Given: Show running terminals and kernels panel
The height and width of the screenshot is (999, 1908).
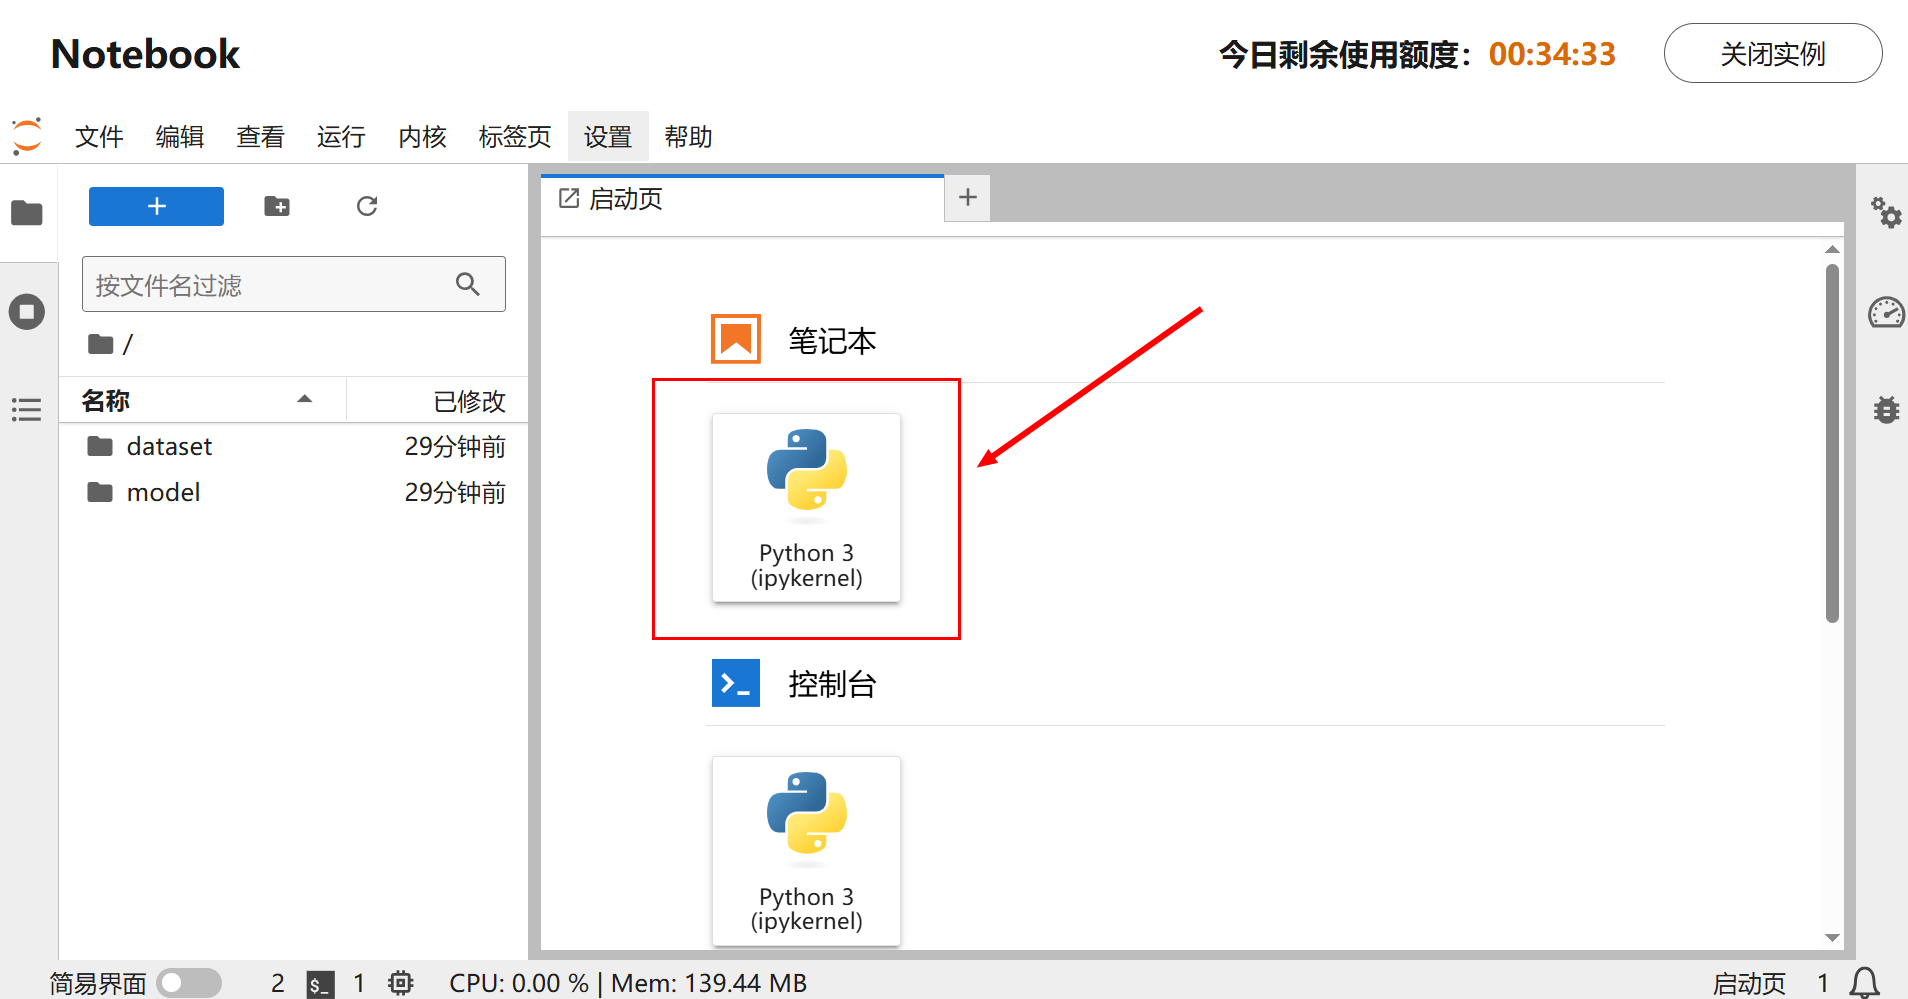Looking at the screenshot, I should click(x=27, y=312).
